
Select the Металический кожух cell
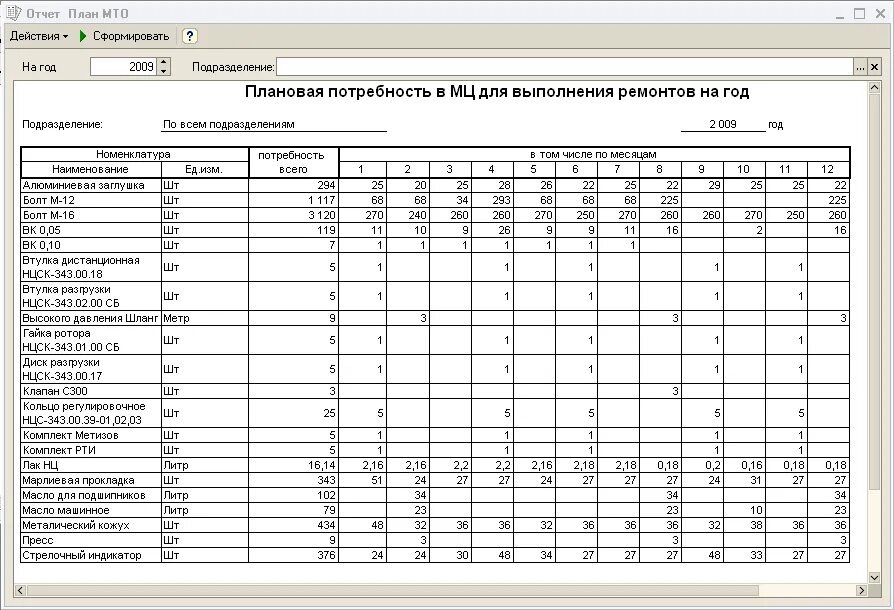click(x=91, y=525)
